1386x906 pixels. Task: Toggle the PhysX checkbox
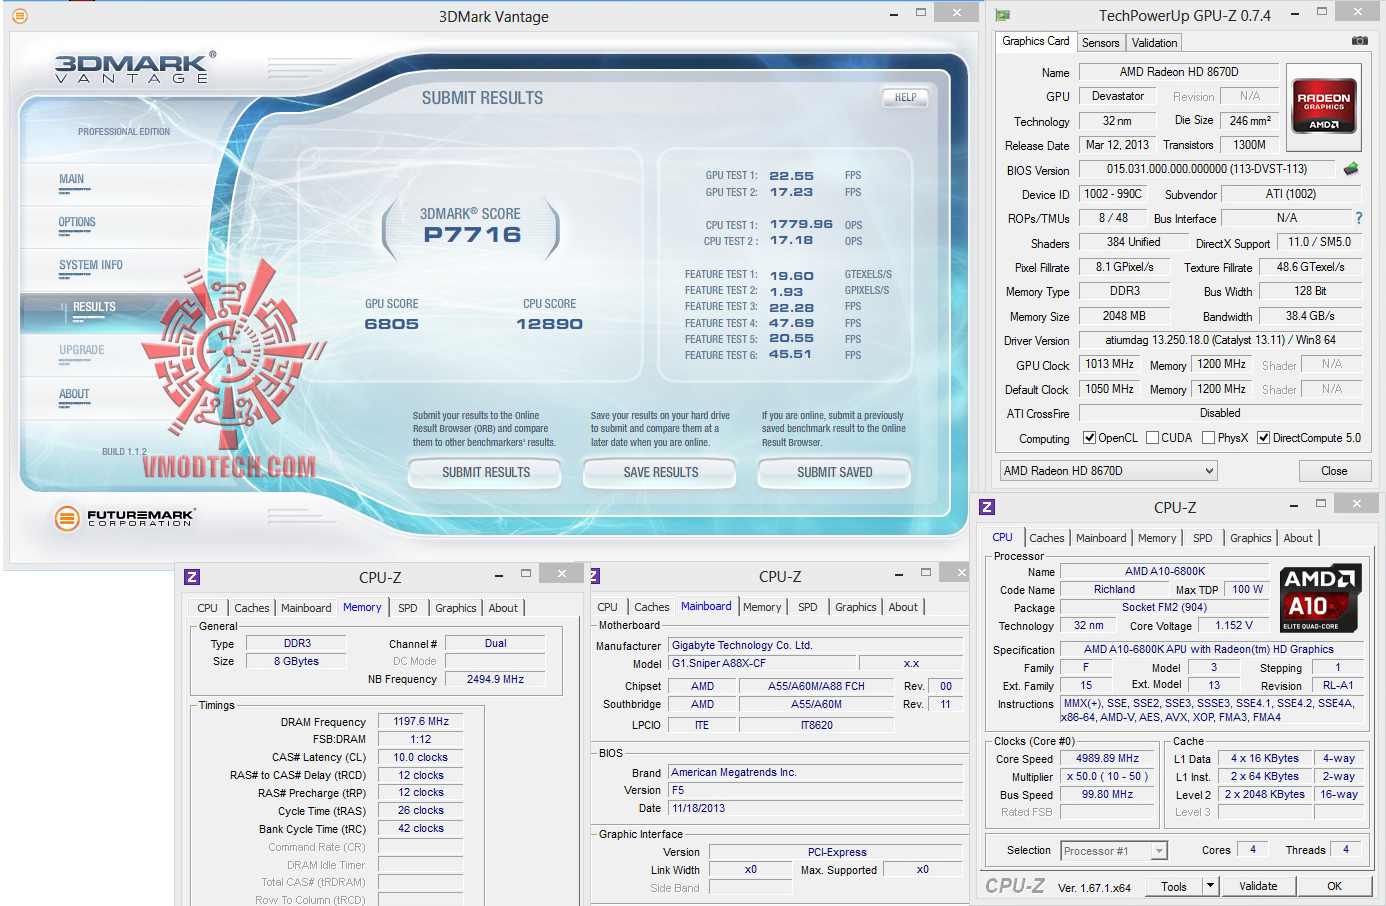1208,438
